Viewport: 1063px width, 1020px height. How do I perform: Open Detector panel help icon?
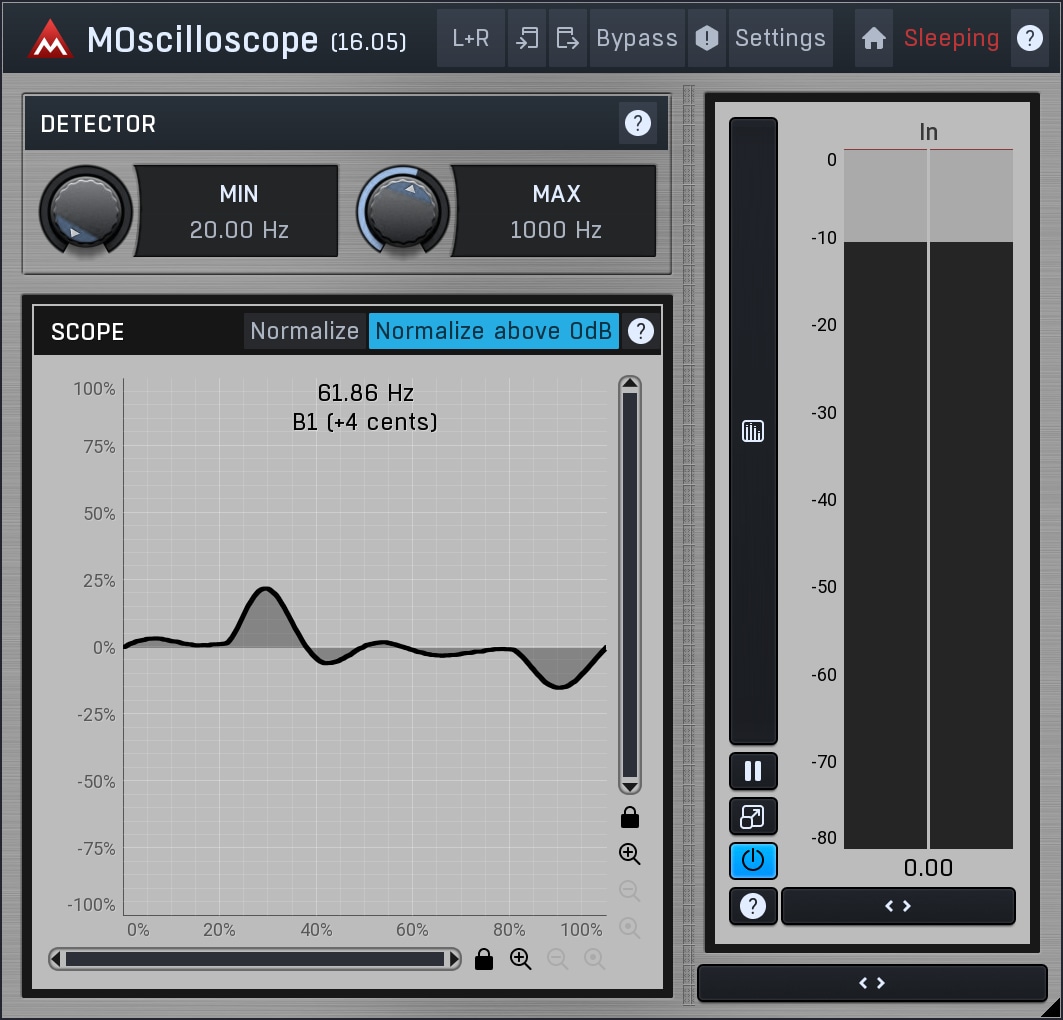[x=637, y=123]
